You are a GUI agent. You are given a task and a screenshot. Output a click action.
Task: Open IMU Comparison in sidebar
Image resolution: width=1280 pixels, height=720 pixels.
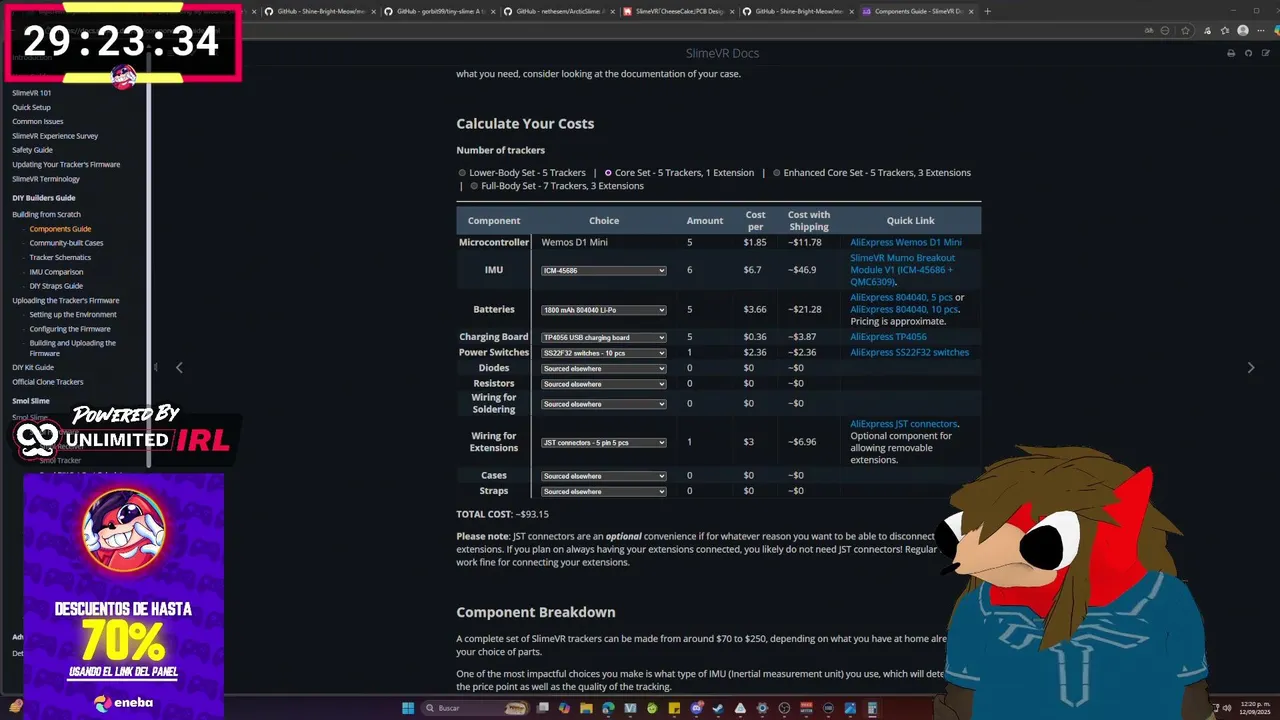(x=56, y=272)
